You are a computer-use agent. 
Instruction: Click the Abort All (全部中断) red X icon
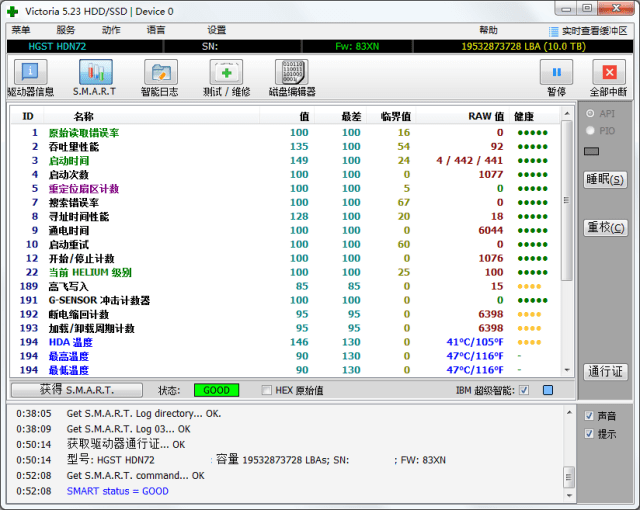pyautogui.click(x=609, y=72)
